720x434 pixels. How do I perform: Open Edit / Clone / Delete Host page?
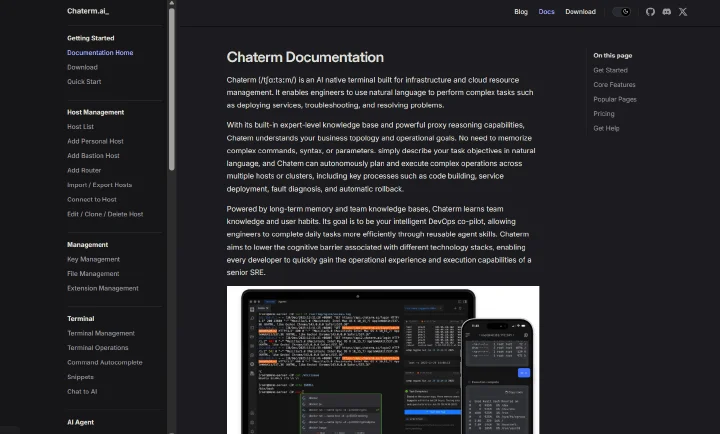coord(105,214)
